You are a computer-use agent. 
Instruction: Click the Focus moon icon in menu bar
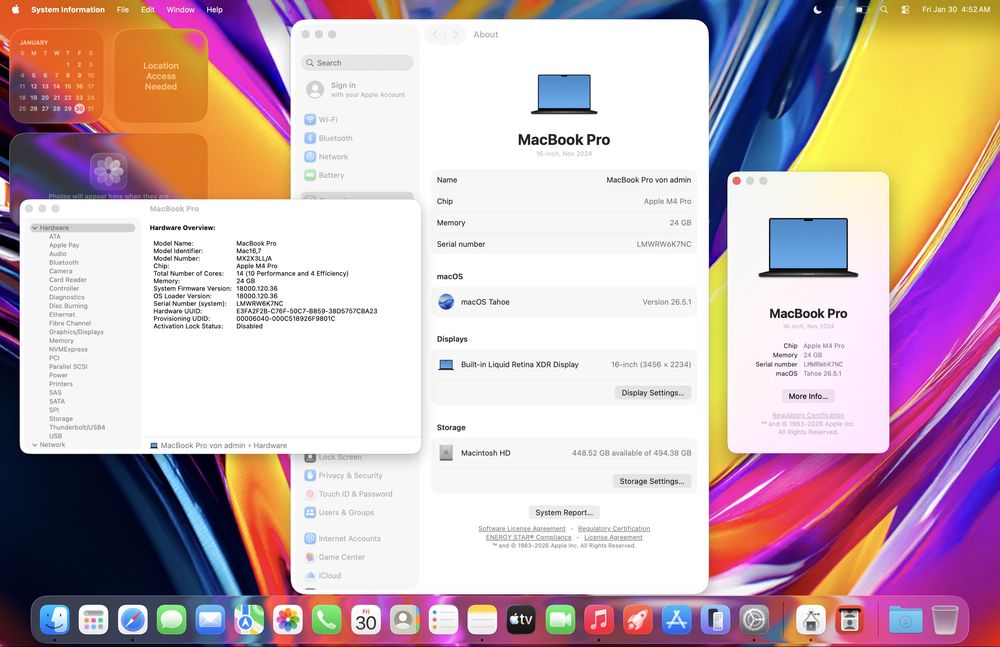818,10
